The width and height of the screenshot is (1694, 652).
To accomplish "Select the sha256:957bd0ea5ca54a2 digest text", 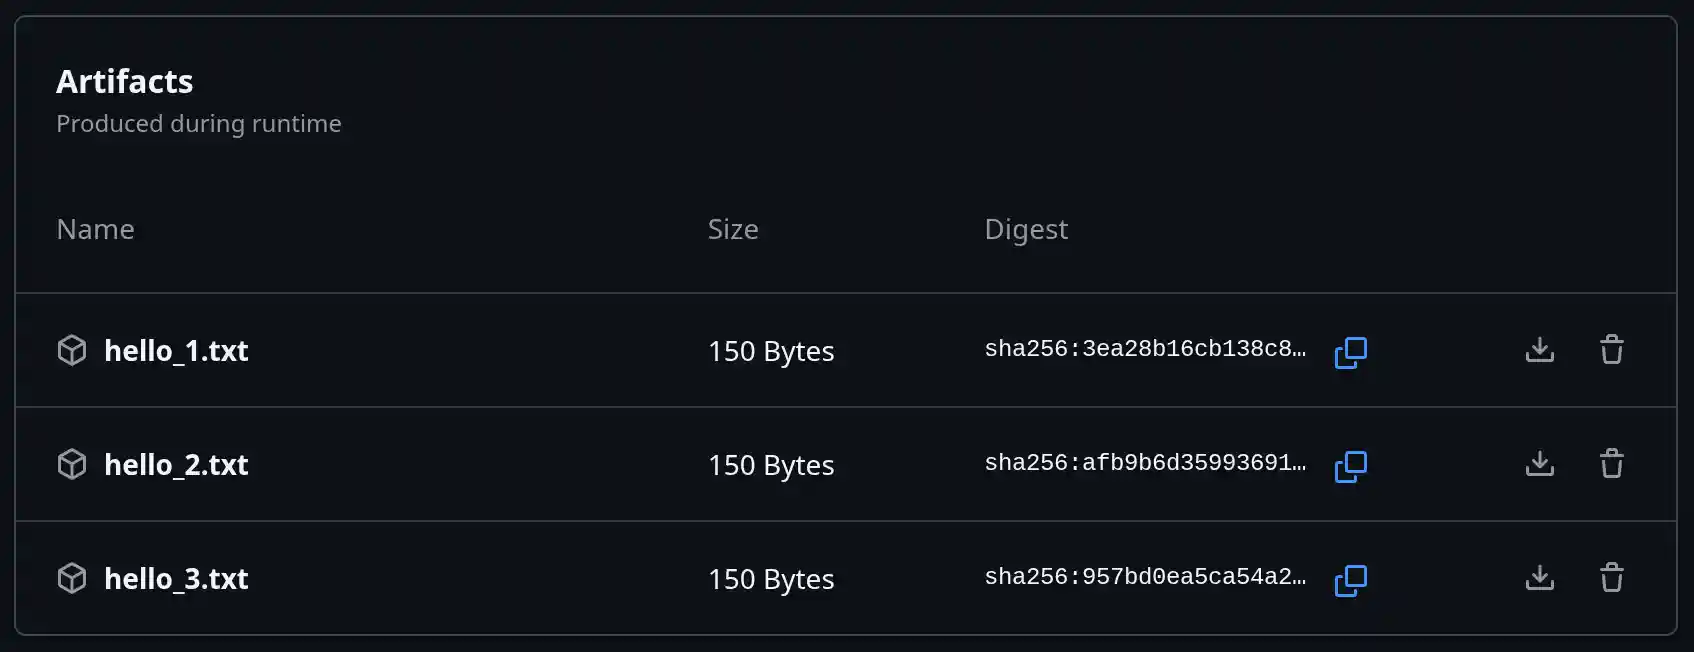I will [x=1145, y=577].
